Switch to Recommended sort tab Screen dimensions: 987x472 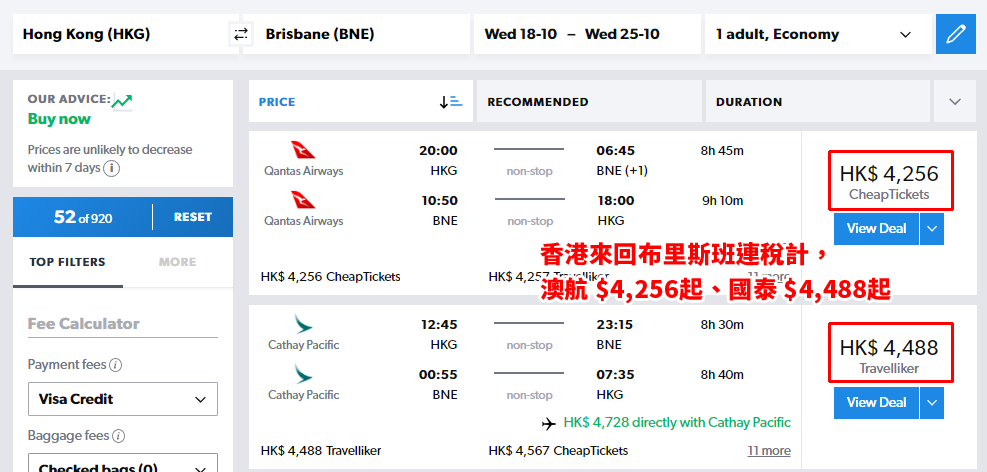[589, 101]
